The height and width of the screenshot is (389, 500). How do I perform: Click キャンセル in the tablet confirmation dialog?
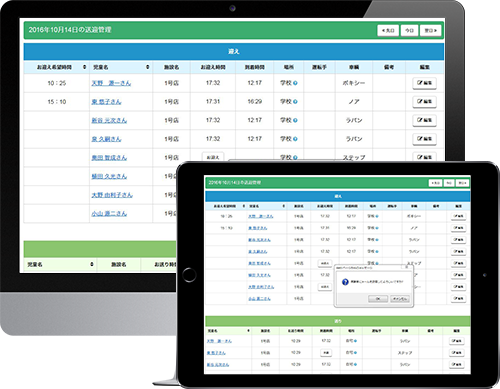pyautogui.click(x=399, y=299)
